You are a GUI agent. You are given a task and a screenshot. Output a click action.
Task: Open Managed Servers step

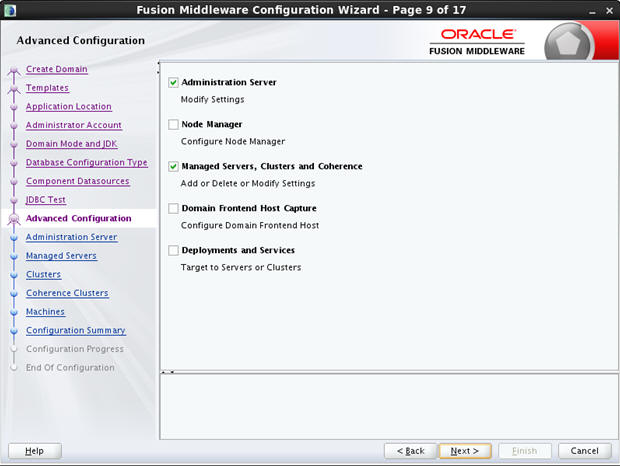click(61, 256)
